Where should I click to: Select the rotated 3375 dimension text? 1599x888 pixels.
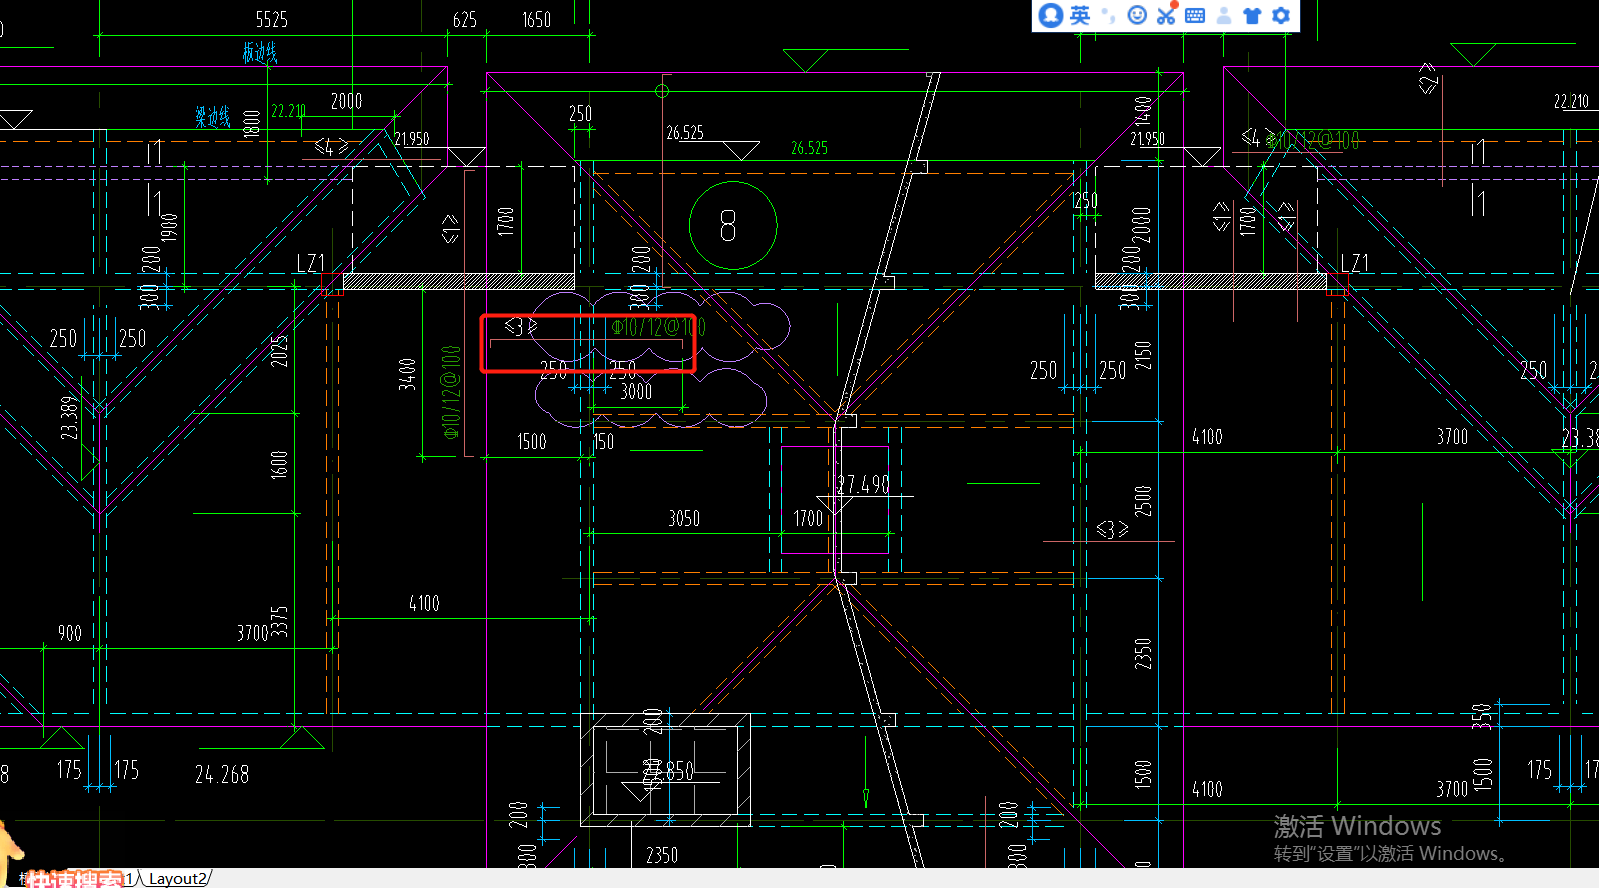279,621
